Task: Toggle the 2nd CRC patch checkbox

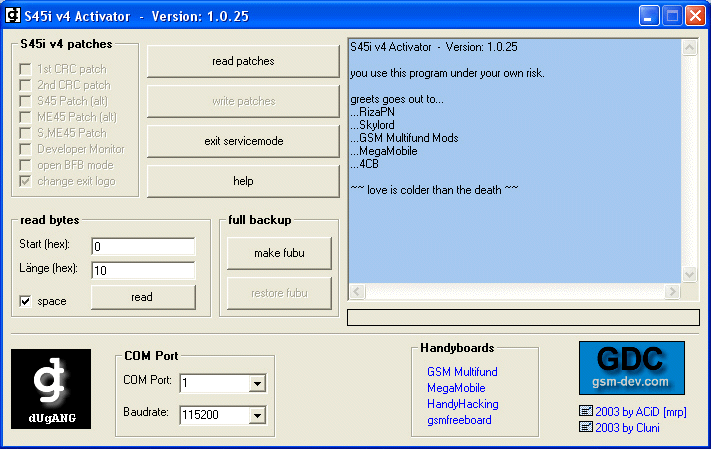Action: (25, 85)
